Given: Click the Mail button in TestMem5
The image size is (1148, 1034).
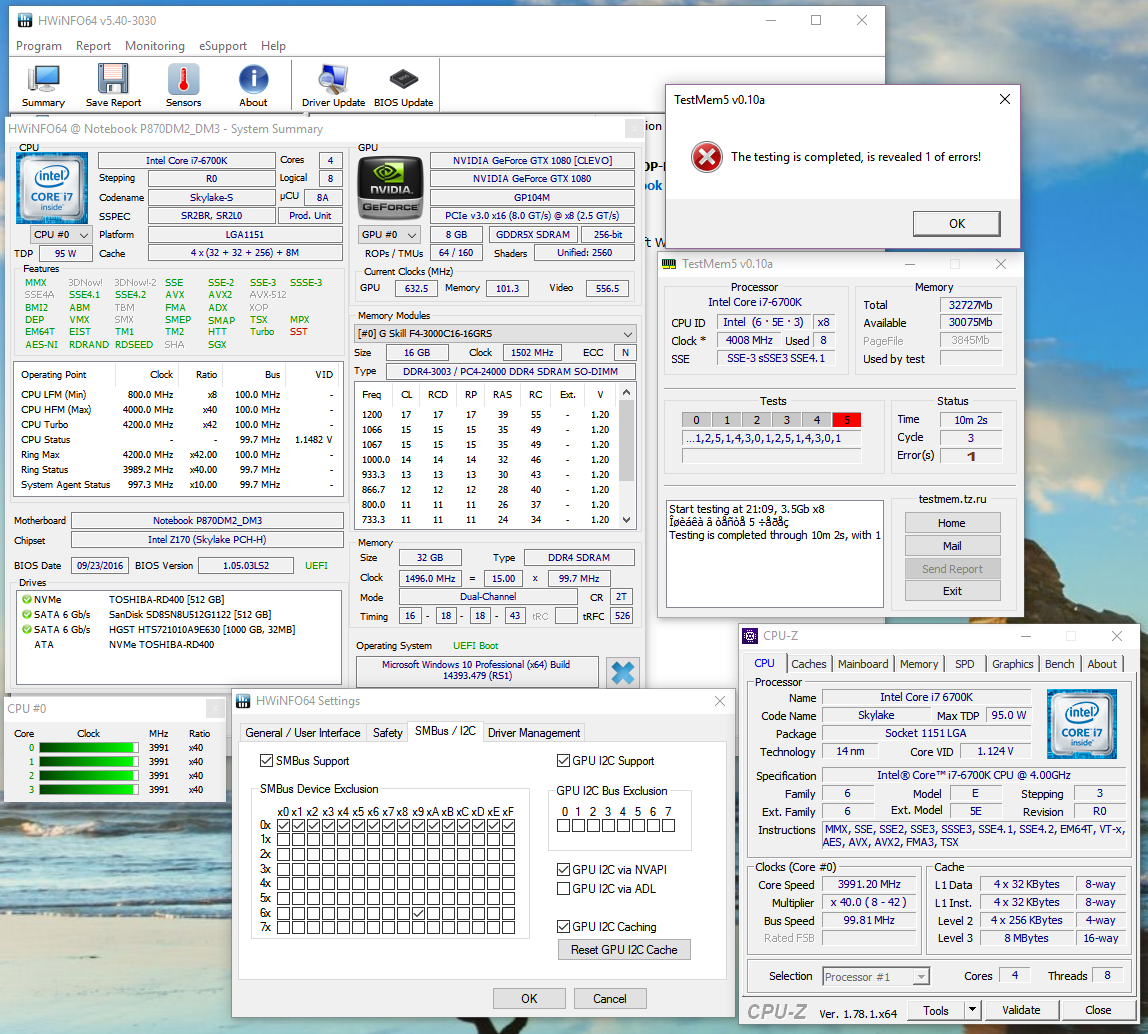Looking at the screenshot, I should pyautogui.click(x=952, y=546).
